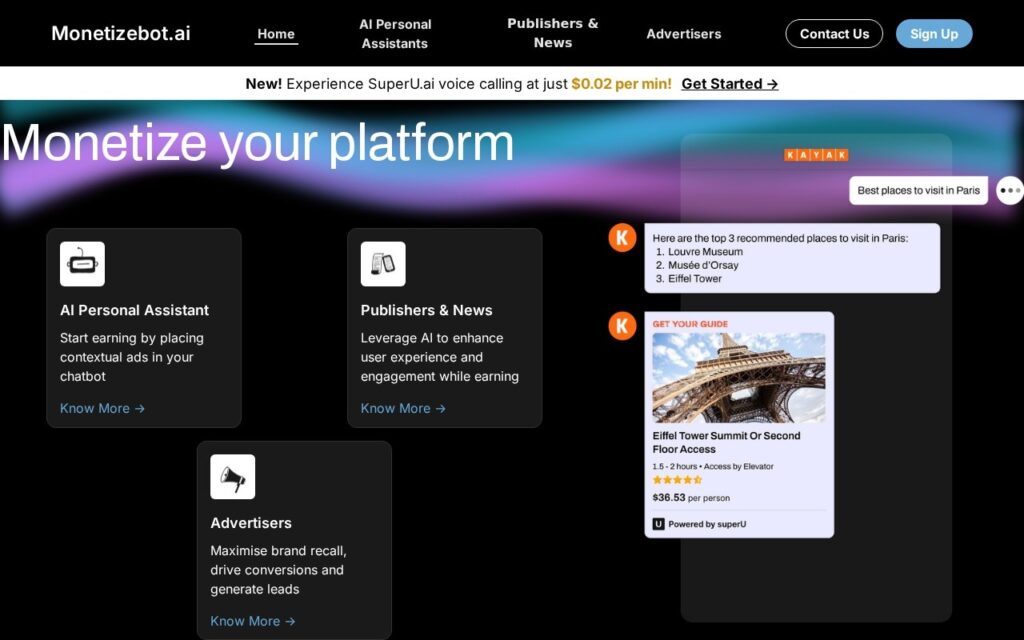Click the KAYAK logo in chat demo
Image resolution: width=1024 pixels, height=640 pixels.
tap(816, 155)
